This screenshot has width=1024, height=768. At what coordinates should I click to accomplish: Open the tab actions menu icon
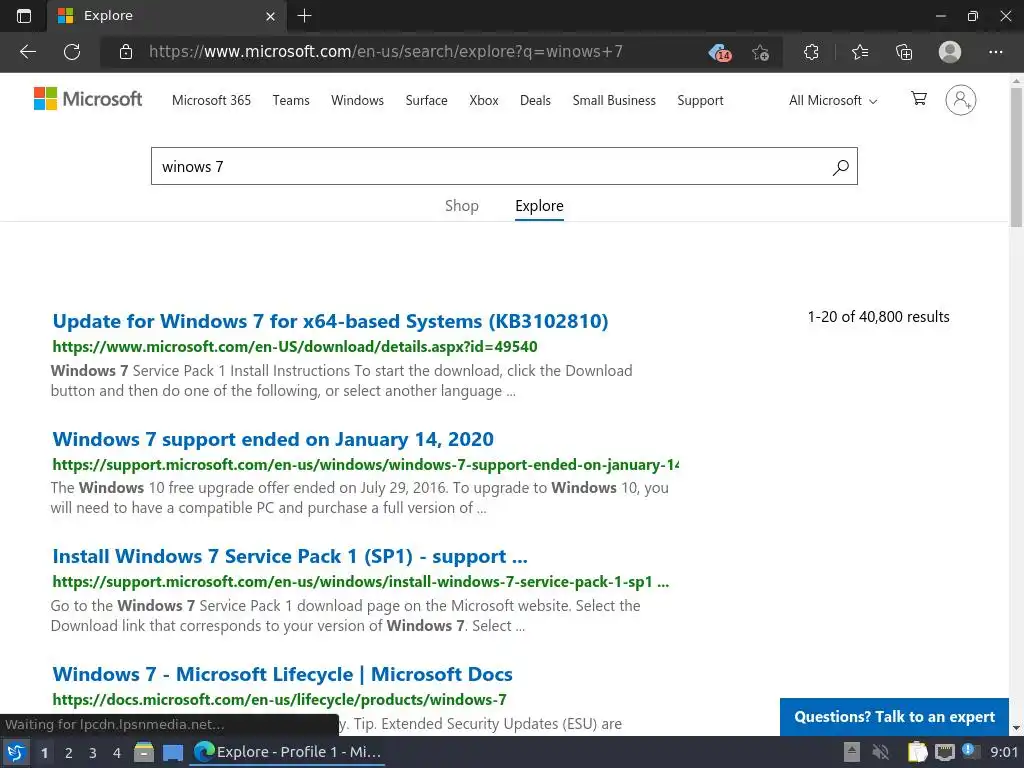pyautogui.click(x=24, y=16)
